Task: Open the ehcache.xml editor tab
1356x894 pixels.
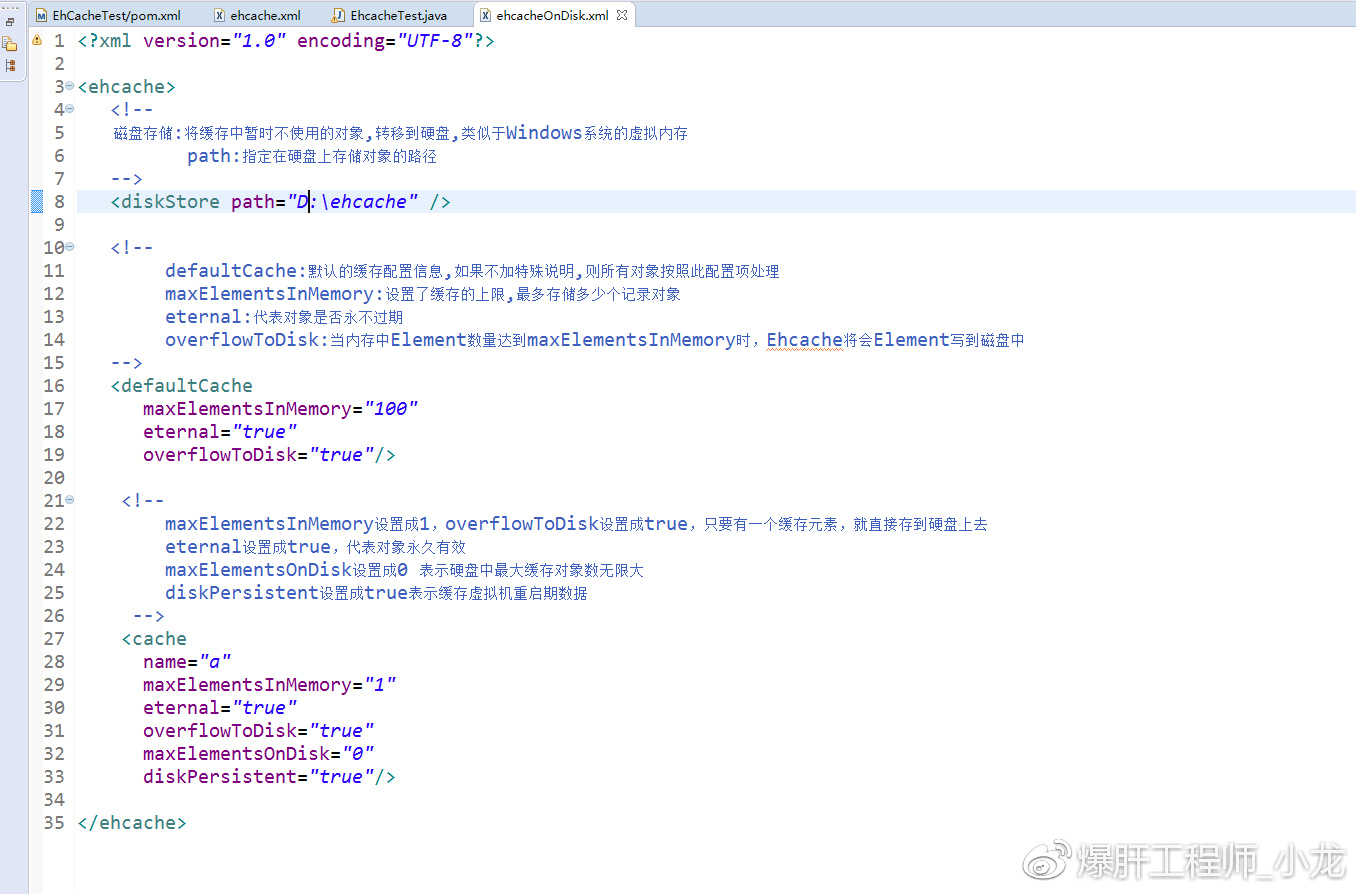Action: click(x=256, y=15)
